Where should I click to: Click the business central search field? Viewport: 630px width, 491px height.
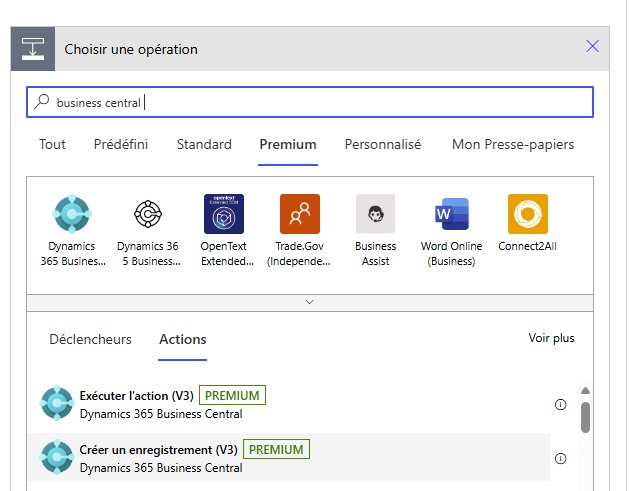[310, 102]
